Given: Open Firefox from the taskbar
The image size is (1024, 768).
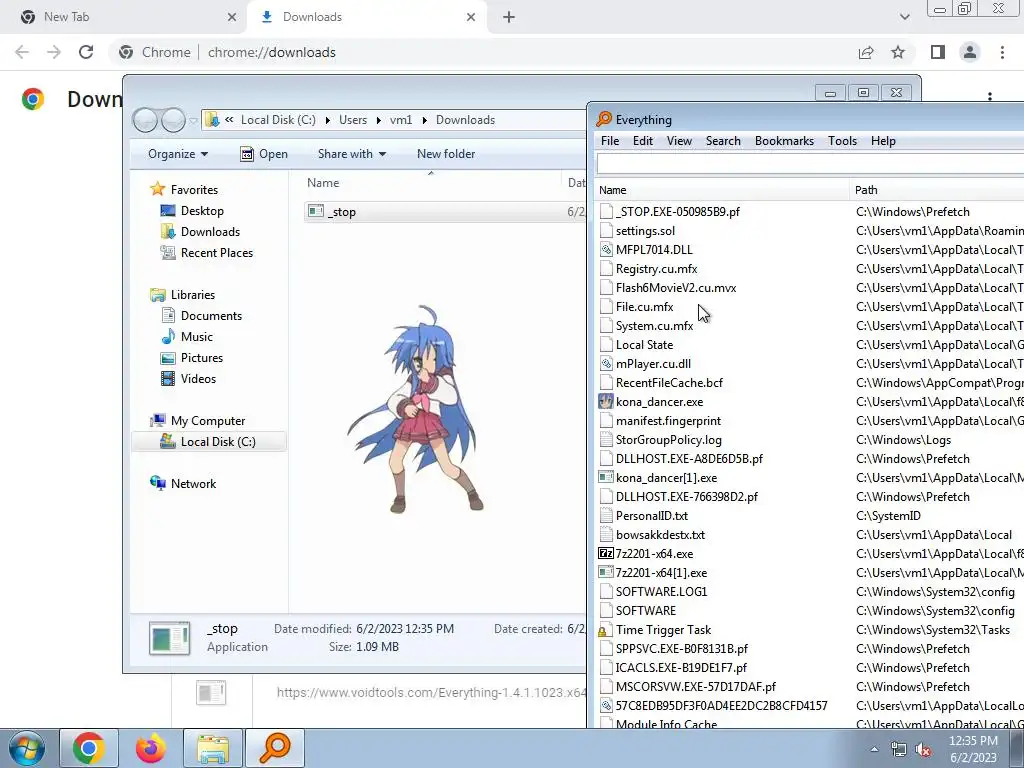Looking at the screenshot, I should point(151,748).
